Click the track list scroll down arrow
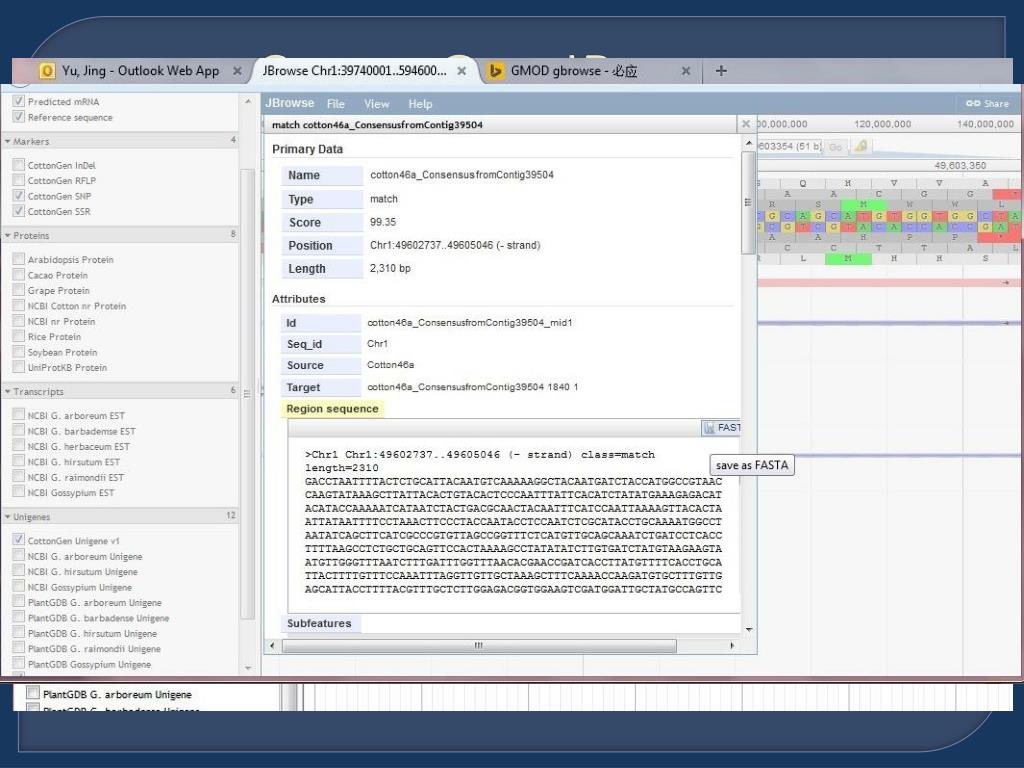Viewport: 1024px width, 768px height. [248, 668]
